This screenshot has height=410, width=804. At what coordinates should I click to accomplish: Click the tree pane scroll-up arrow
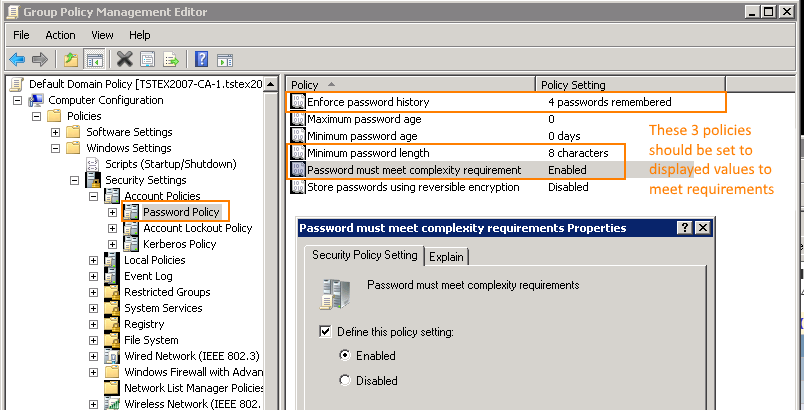[271, 84]
